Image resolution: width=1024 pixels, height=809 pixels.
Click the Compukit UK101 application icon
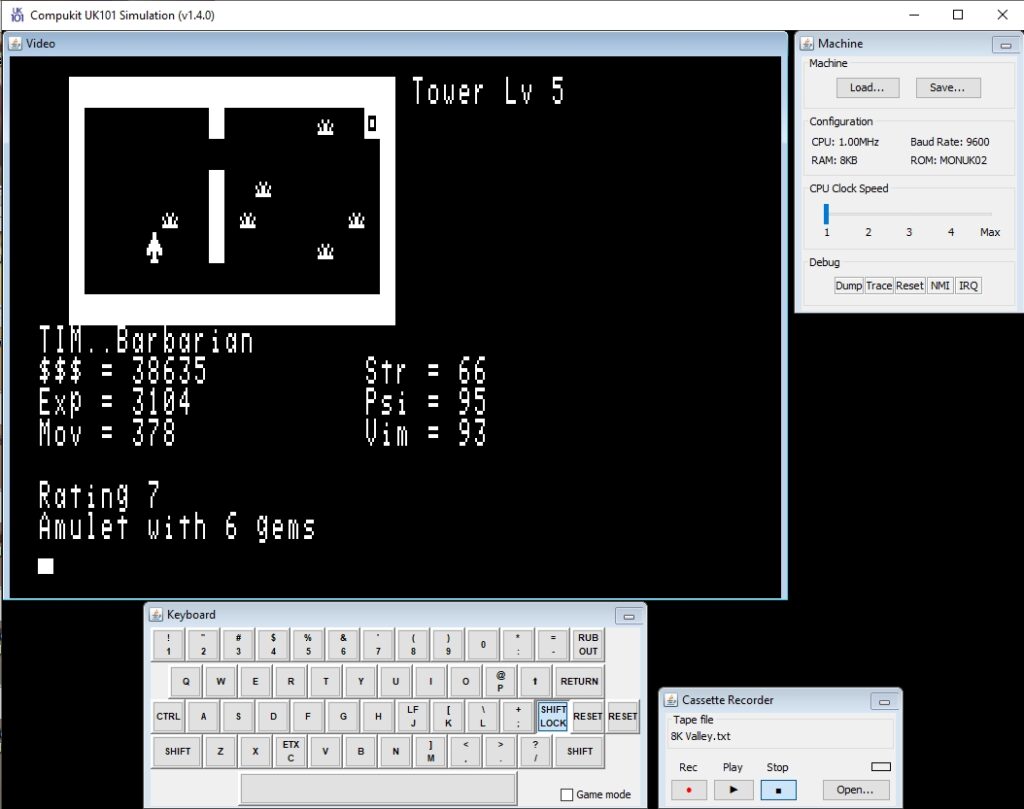tap(17, 15)
